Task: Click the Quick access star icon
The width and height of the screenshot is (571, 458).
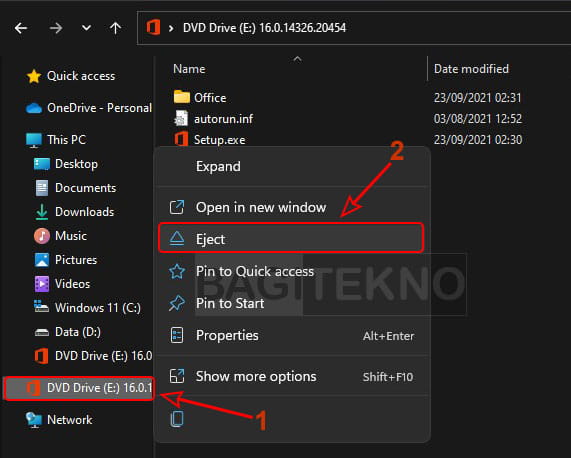Action: tap(34, 76)
